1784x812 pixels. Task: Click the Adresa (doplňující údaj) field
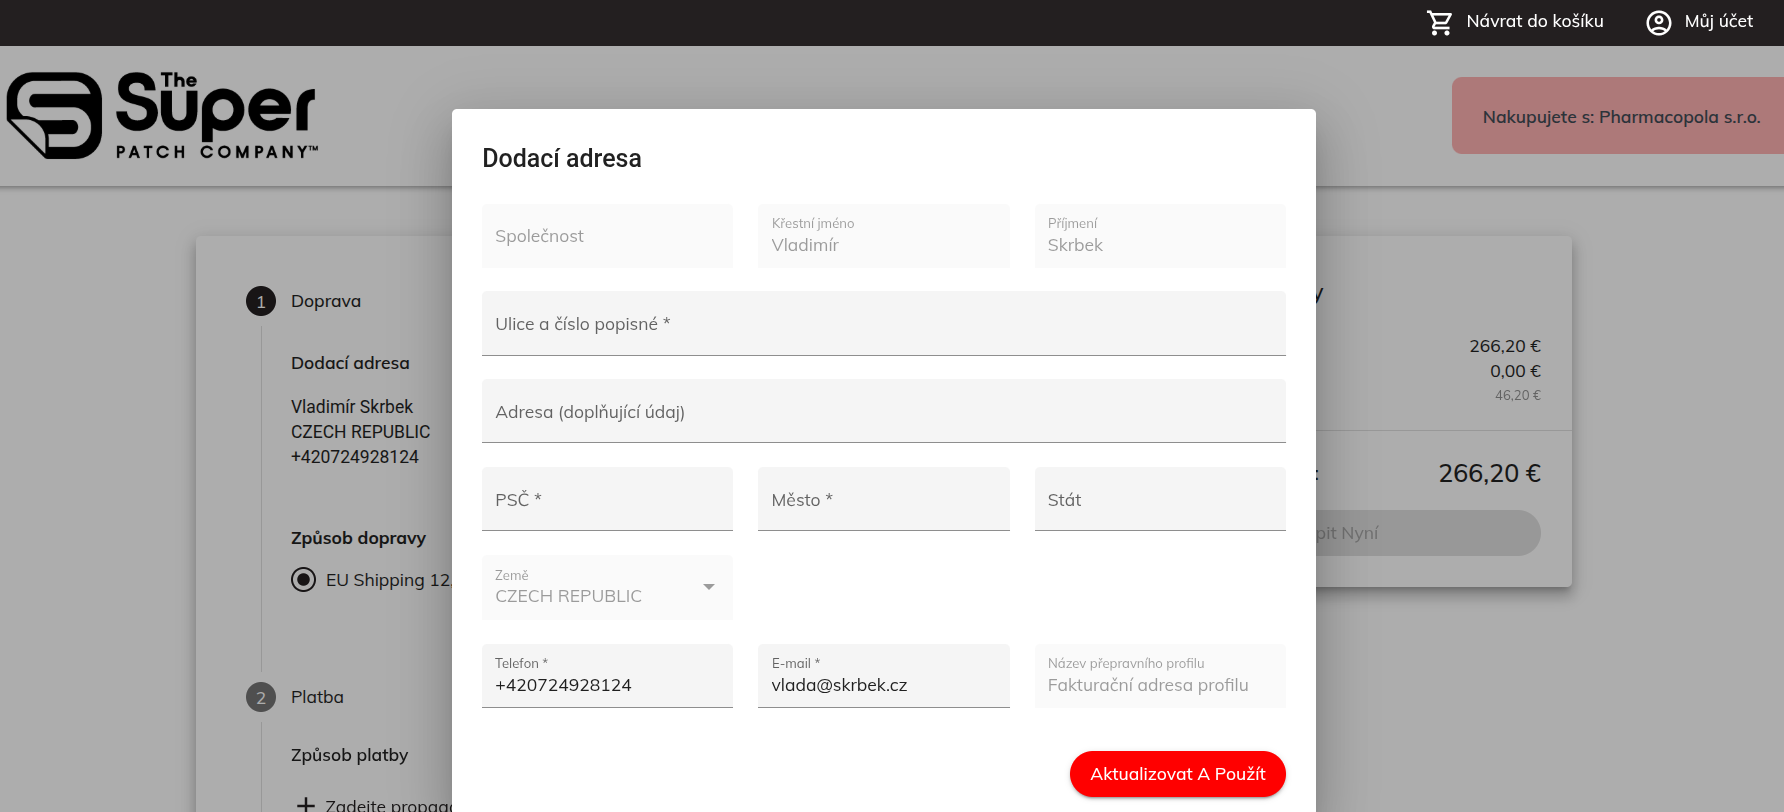point(883,412)
